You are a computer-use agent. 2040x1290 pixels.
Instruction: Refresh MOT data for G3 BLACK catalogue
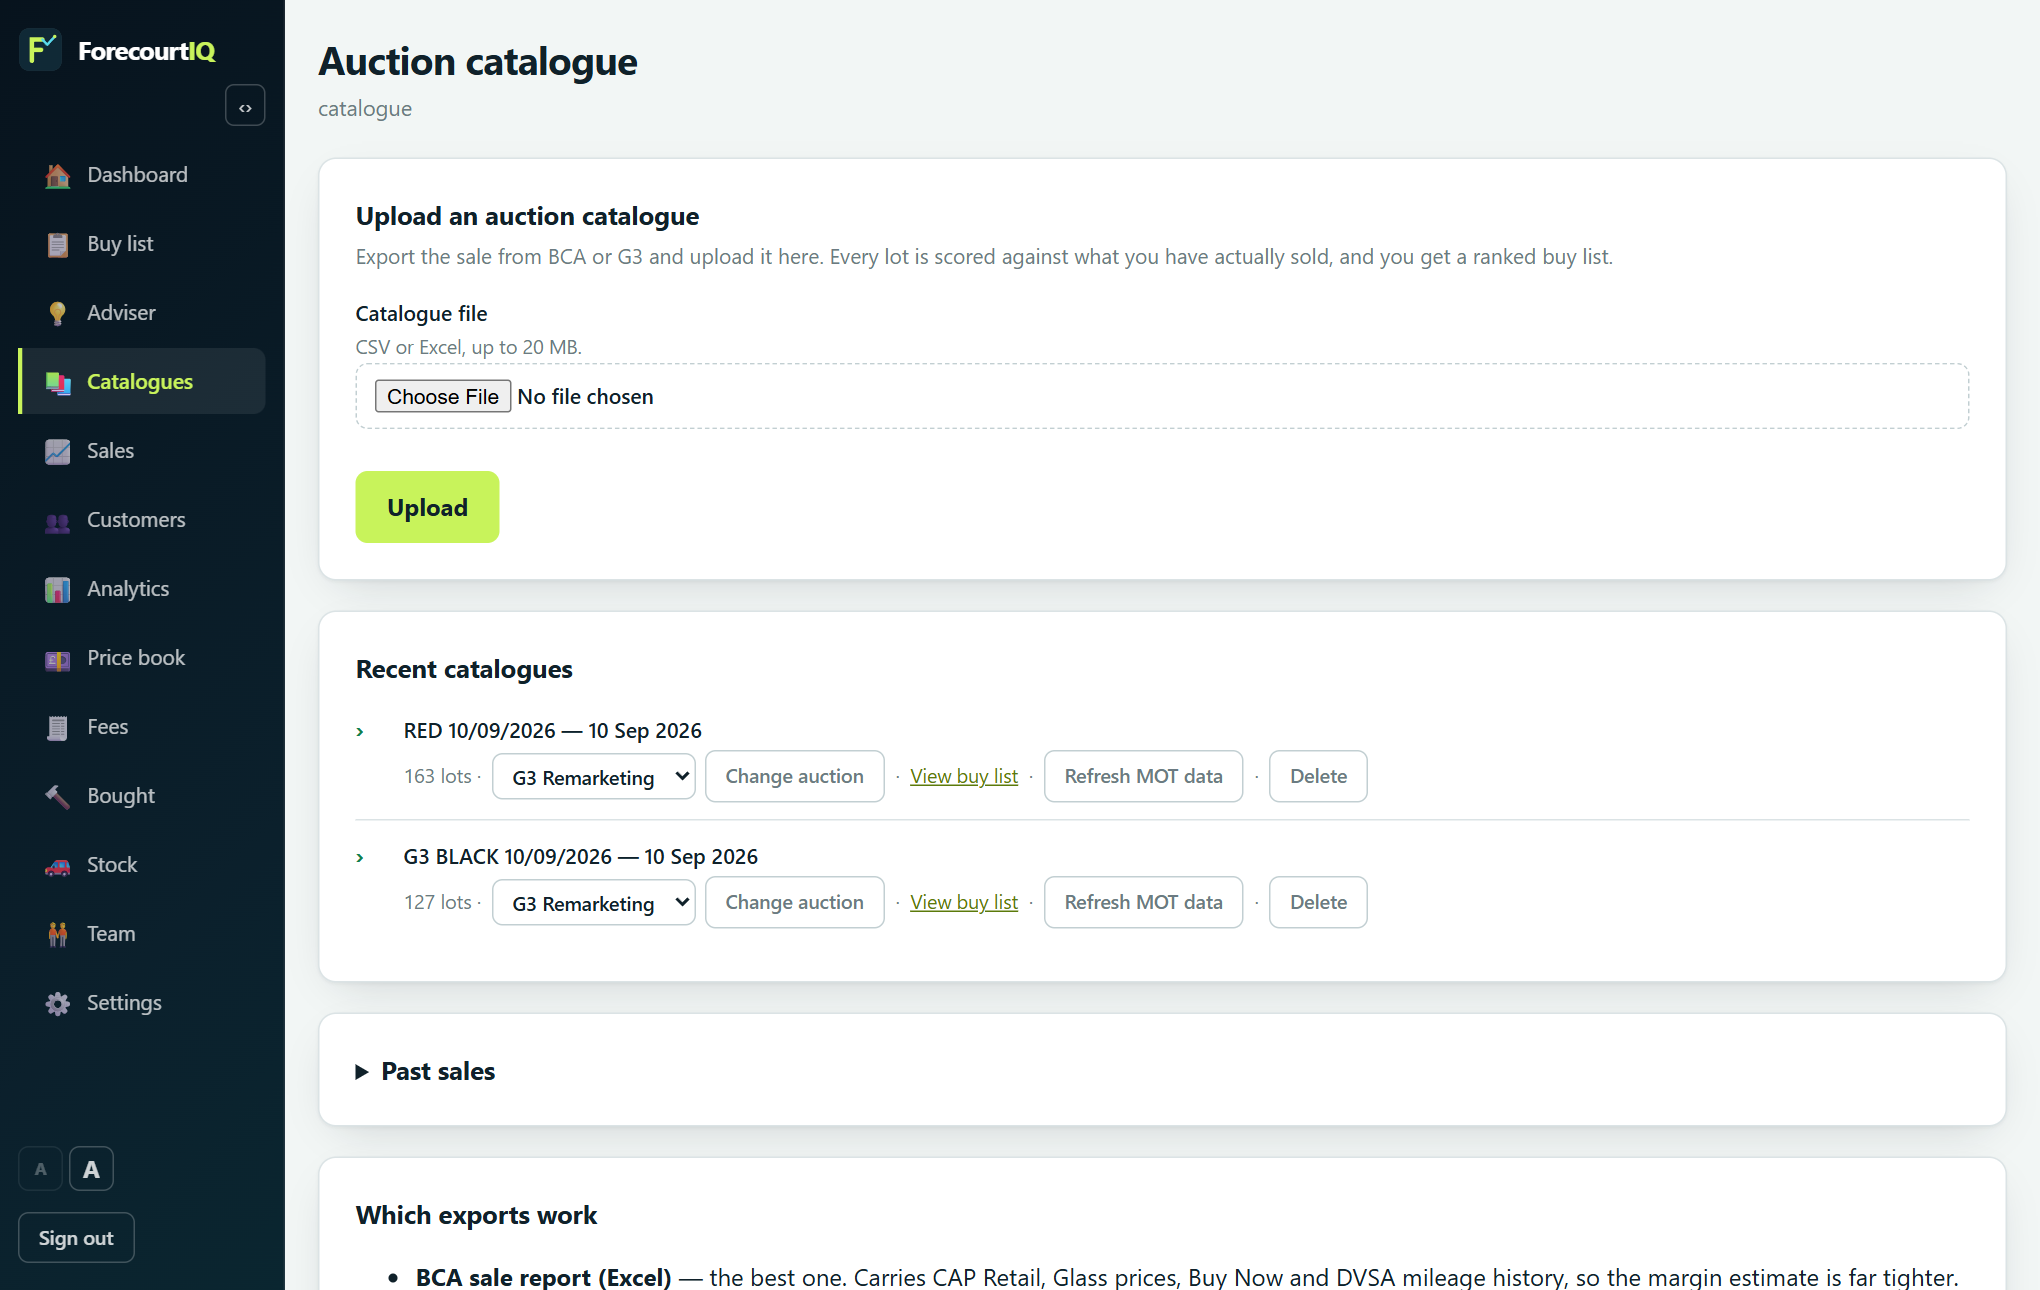click(x=1143, y=902)
